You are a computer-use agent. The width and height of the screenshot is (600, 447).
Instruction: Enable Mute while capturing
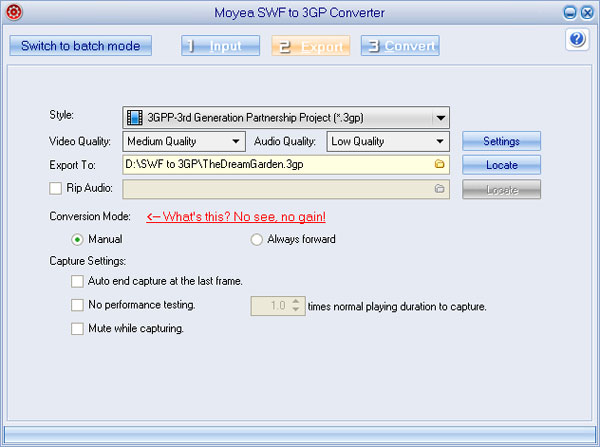click(77, 329)
